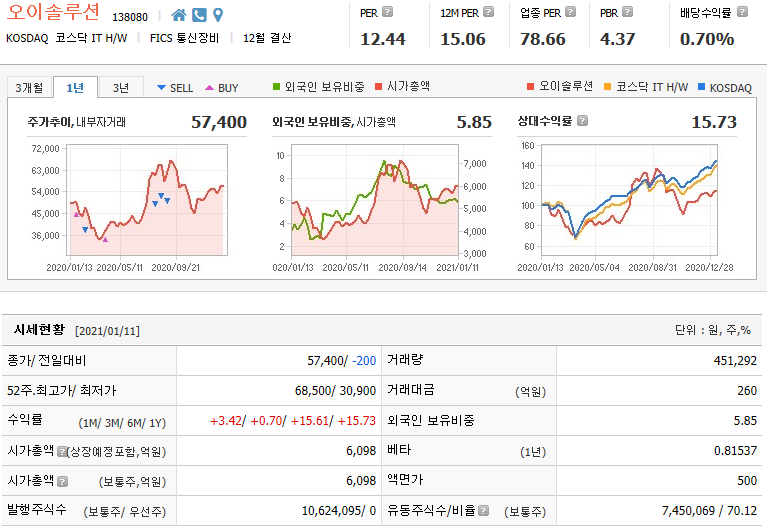Click the 52-week value 68,500/ 30,900

pyautogui.click(x=335, y=391)
